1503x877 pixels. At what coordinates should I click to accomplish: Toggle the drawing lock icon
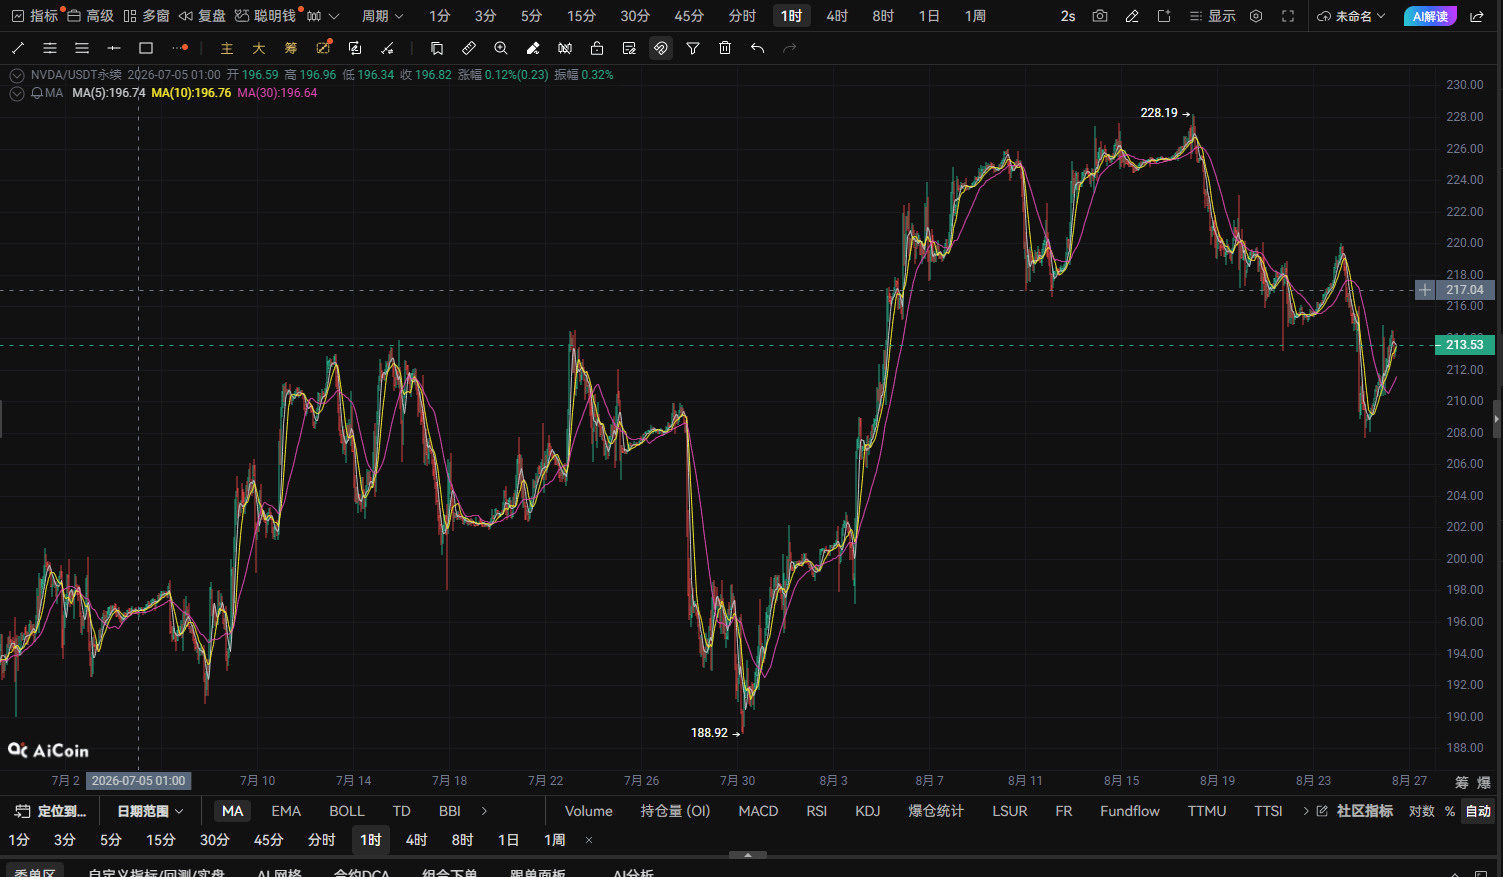tap(597, 48)
